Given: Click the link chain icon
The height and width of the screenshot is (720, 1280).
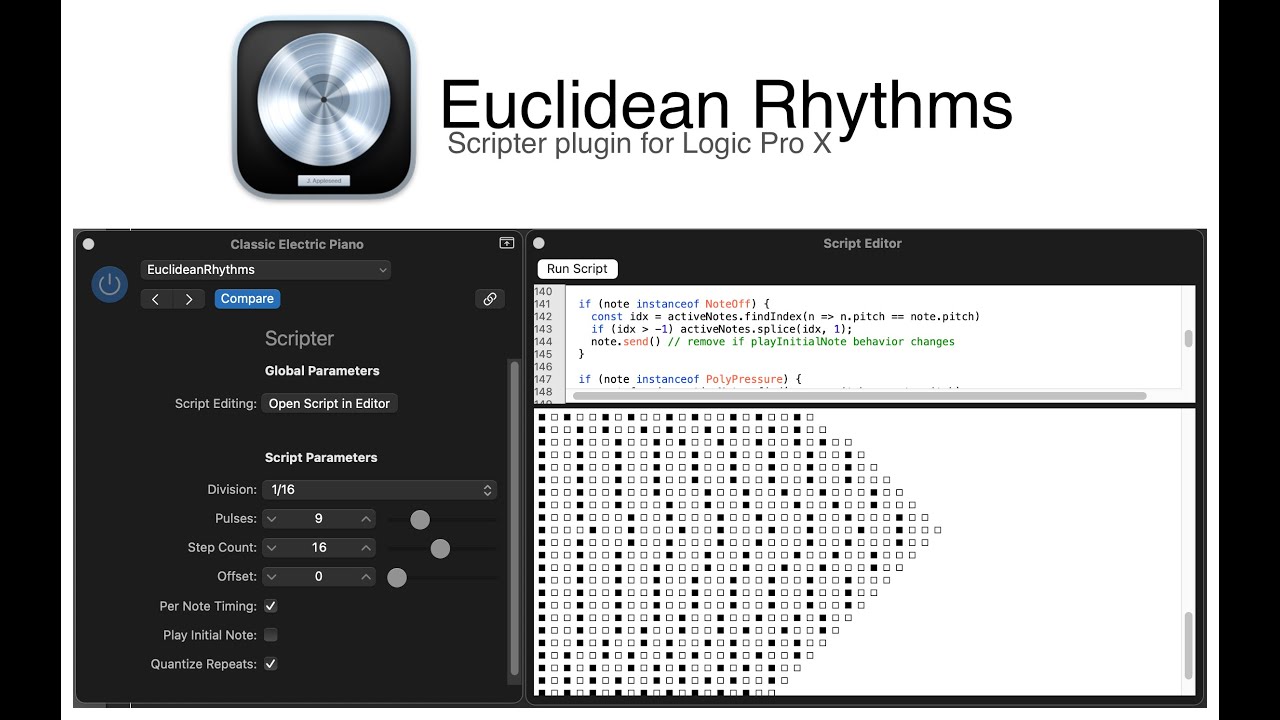Looking at the screenshot, I should (490, 299).
